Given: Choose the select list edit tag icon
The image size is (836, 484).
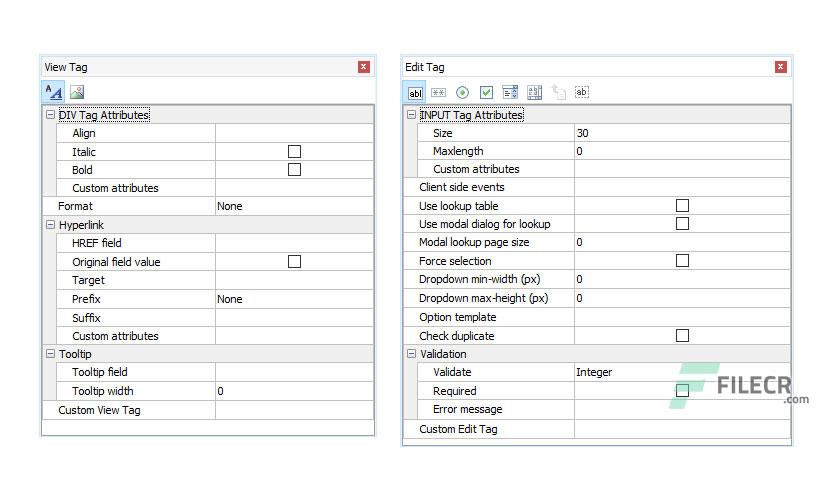Looking at the screenshot, I should click(x=510, y=92).
